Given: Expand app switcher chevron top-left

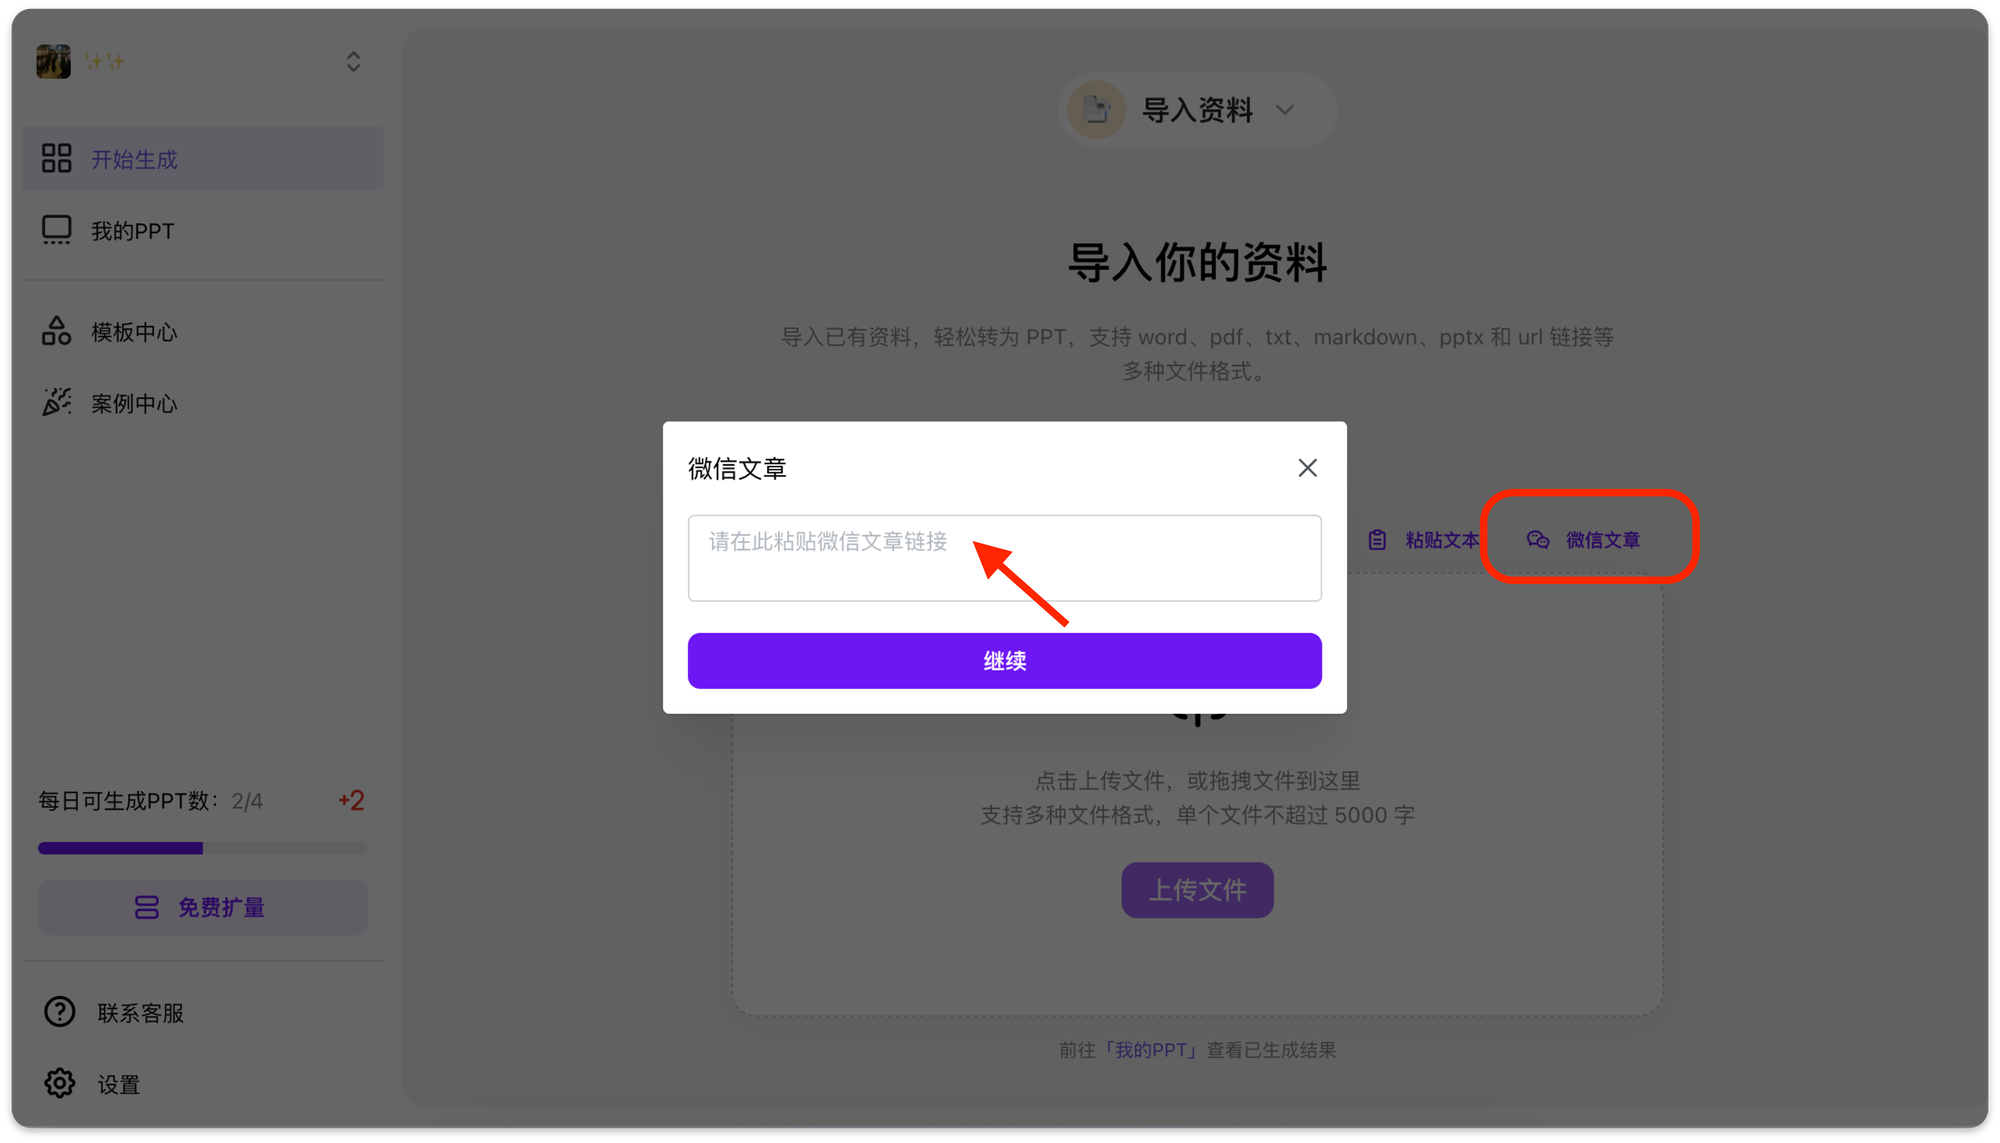Looking at the screenshot, I should pos(353,63).
